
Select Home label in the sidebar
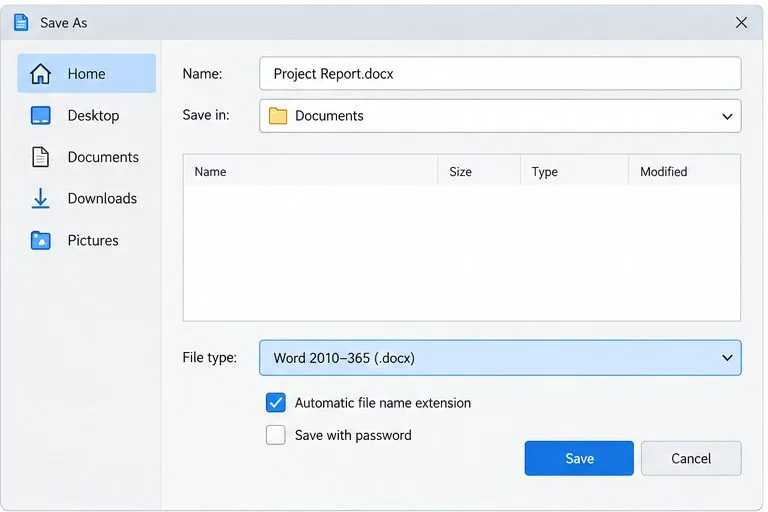[x=86, y=74]
